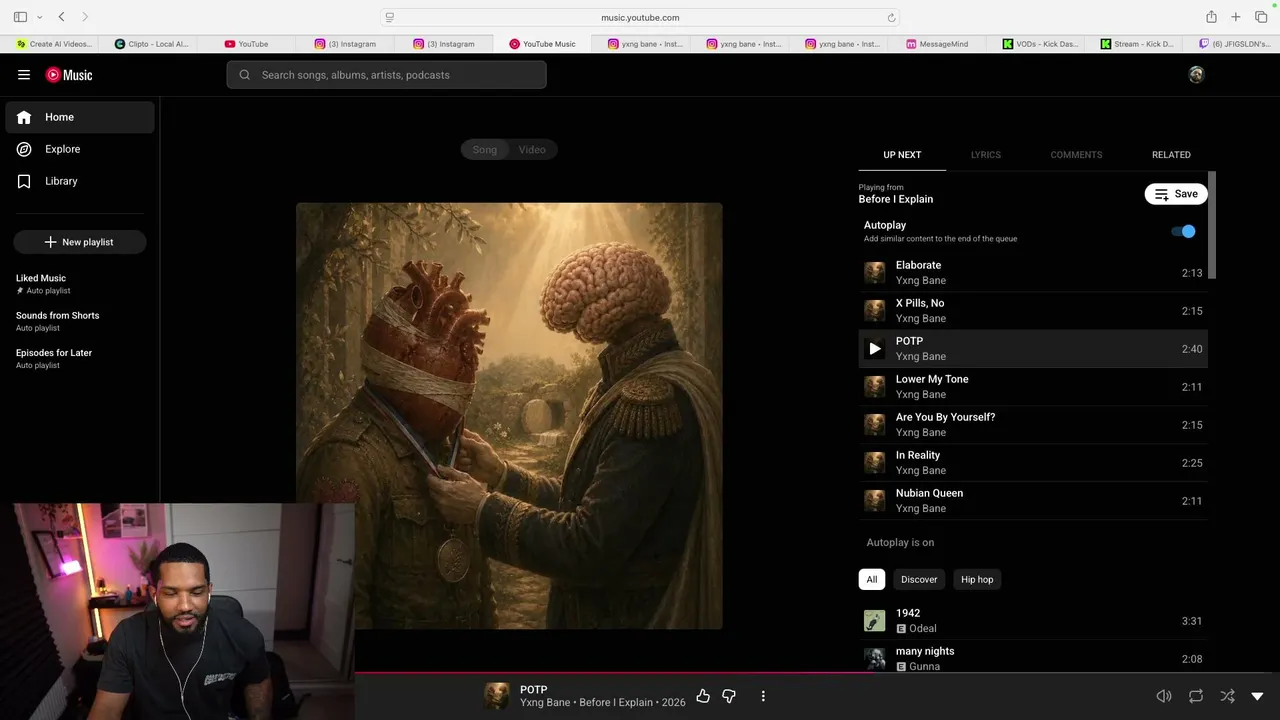Switch to the Create AI Videos tab
The width and height of the screenshot is (1280, 720).
(54, 44)
